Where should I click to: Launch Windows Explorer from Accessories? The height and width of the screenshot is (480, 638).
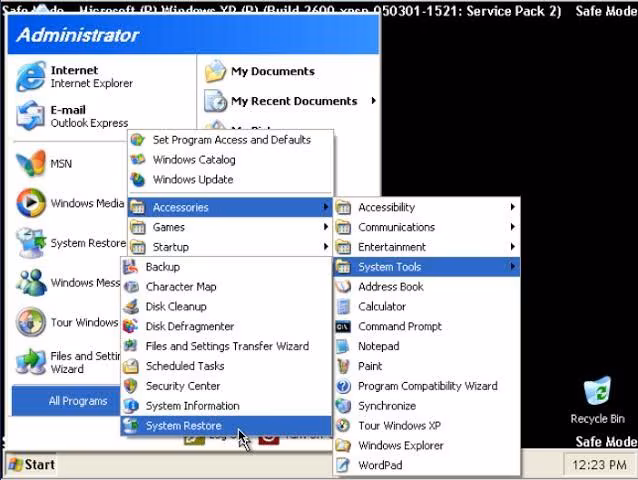426,445
